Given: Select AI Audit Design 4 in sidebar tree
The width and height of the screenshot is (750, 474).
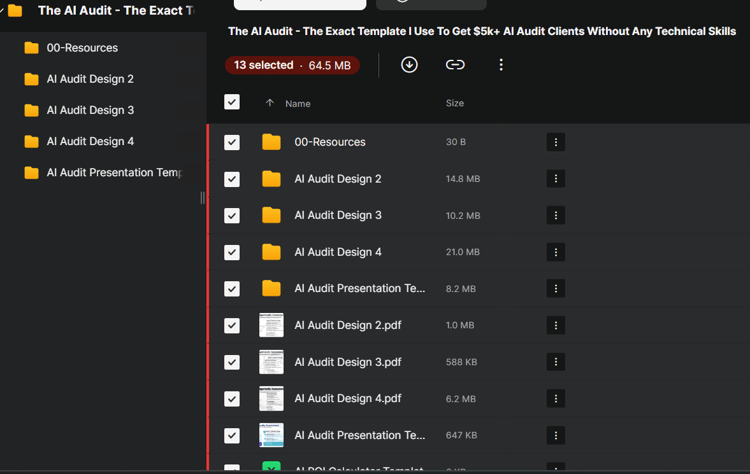Looking at the screenshot, I should (x=90, y=141).
